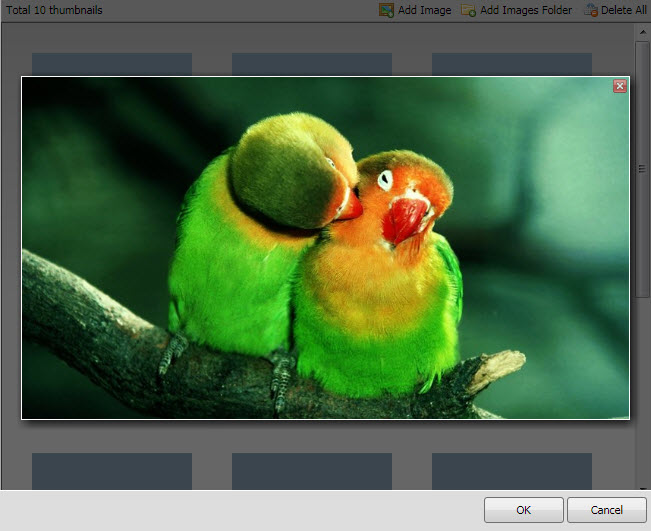Click the Total 10 thumbnails text

click(54, 10)
